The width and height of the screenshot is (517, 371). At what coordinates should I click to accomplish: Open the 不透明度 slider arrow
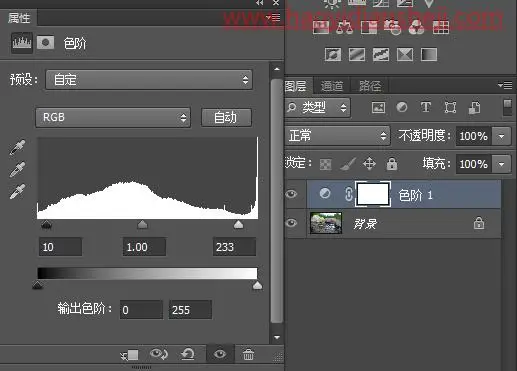click(x=502, y=136)
